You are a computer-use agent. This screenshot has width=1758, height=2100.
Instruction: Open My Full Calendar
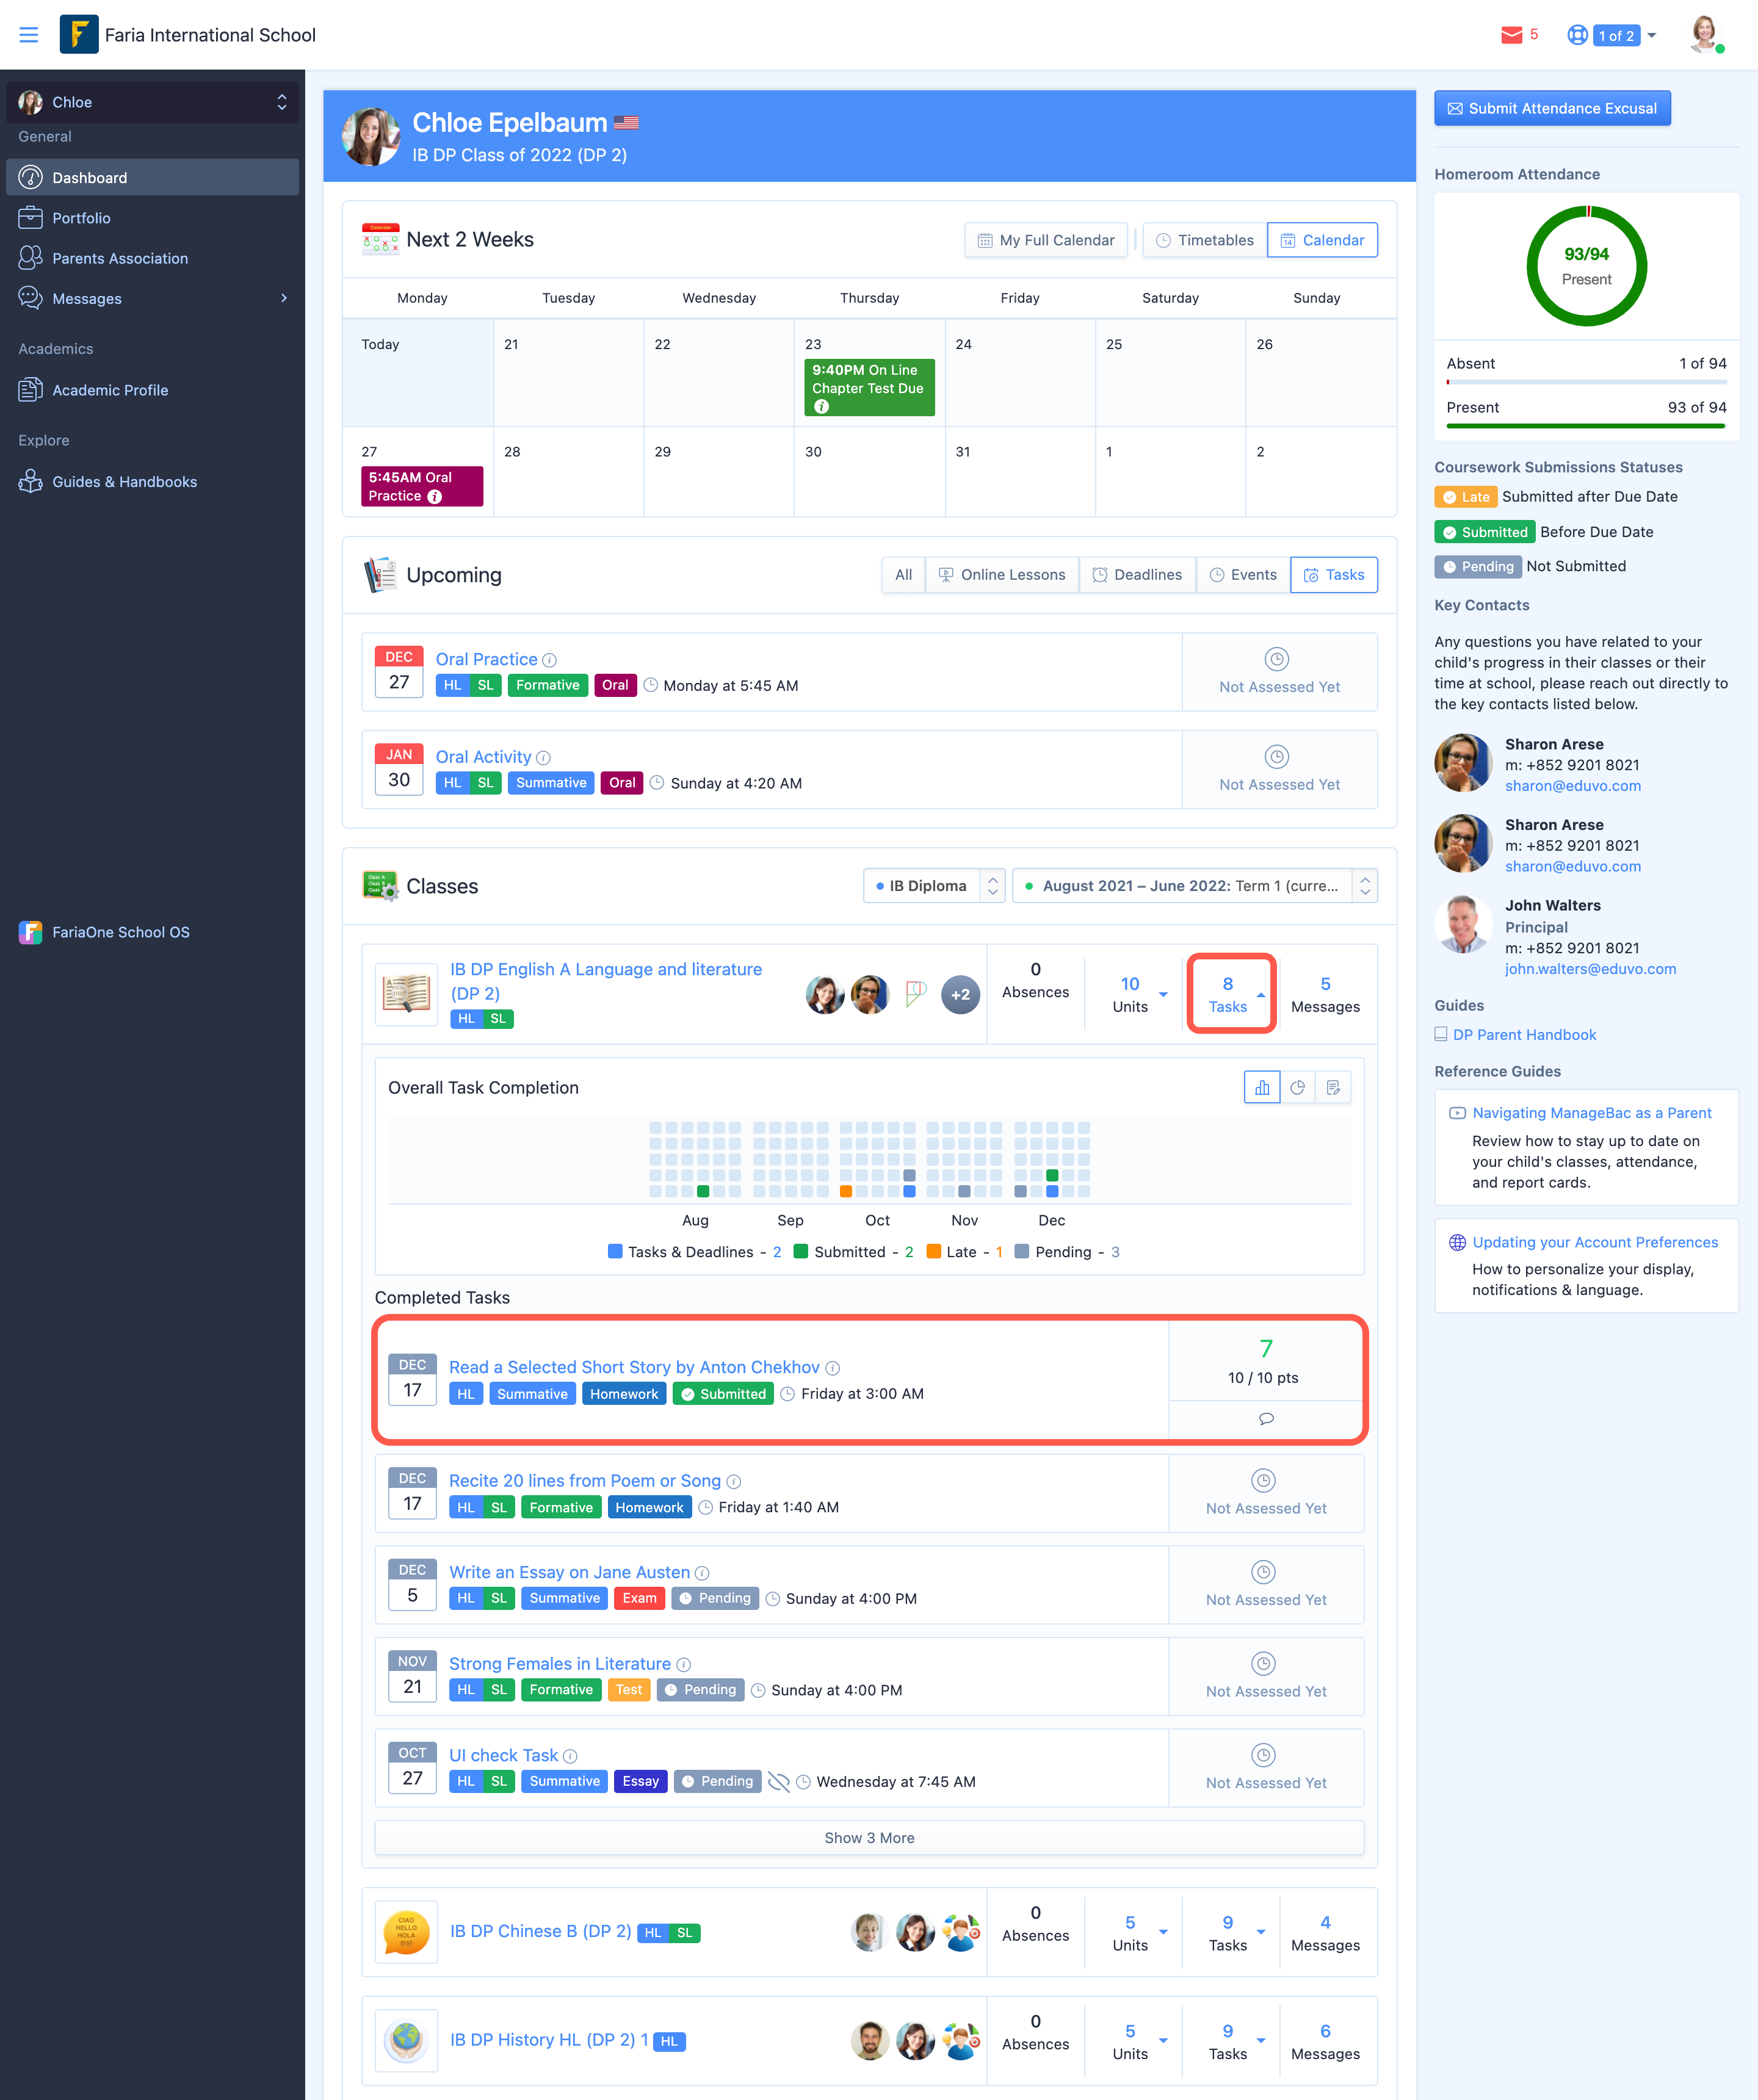pyautogui.click(x=1046, y=240)
